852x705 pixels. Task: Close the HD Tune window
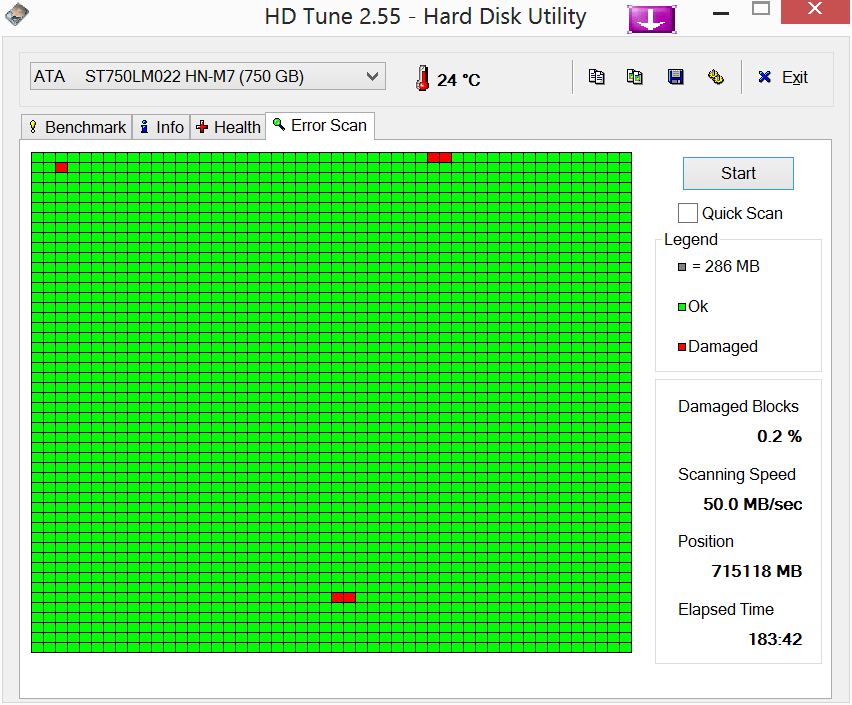point(815,10)
